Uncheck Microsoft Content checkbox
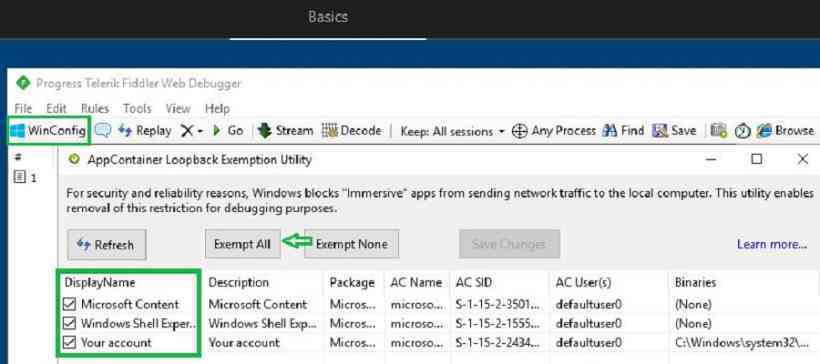Screen dimensions: 820x364 [69, 304]
